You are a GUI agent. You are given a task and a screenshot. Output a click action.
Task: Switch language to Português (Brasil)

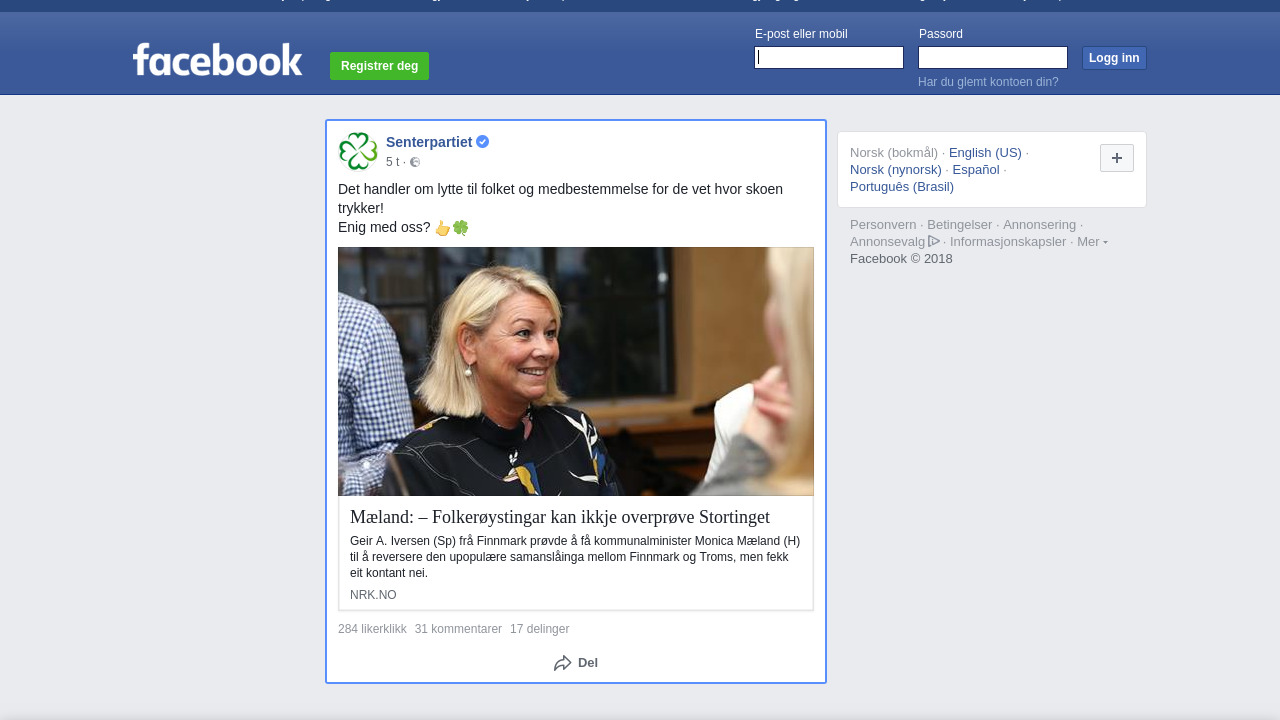902,187
